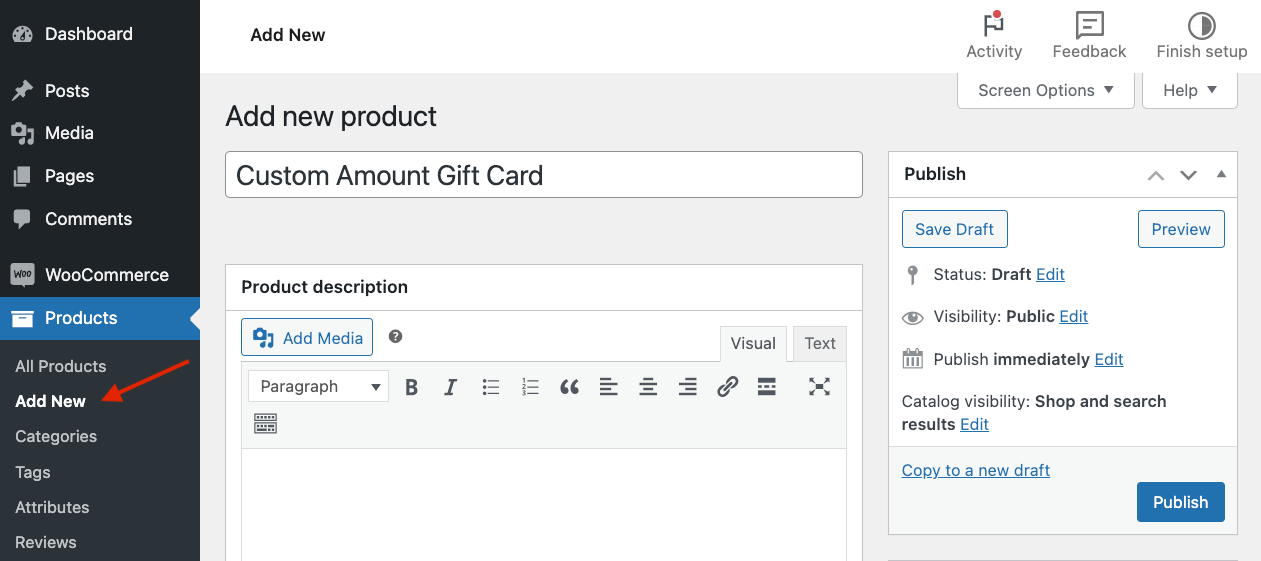Insert a bulleted list
Screen dimensions: 1261x561
tap(491, 387)
